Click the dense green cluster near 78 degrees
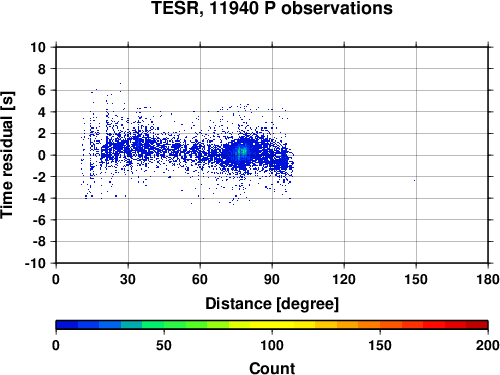 pos(242,152)
